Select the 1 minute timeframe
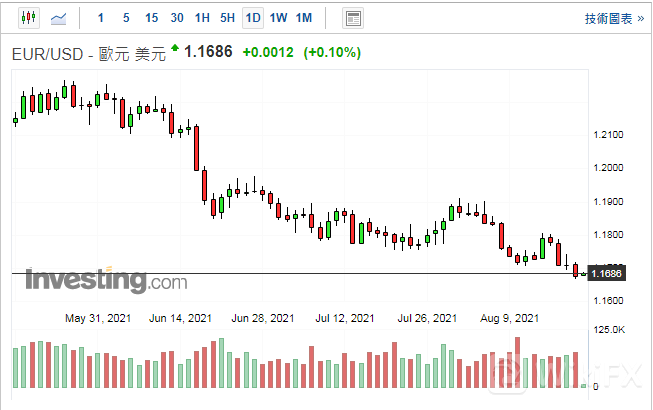 tap(100, 18)
